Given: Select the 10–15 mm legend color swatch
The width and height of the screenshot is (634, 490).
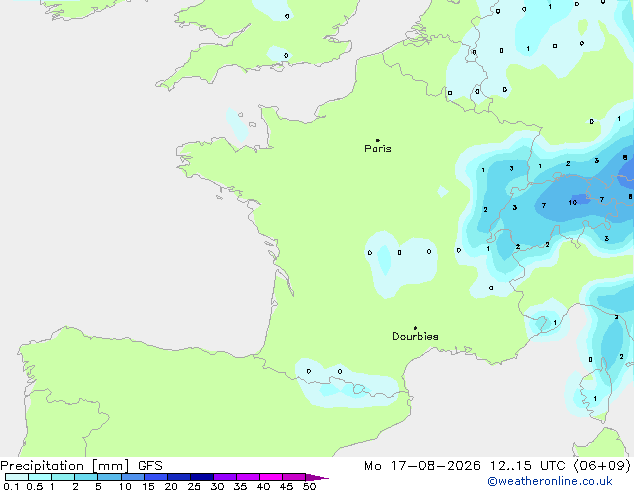Looking at the screenshot, I should [133, 477].
